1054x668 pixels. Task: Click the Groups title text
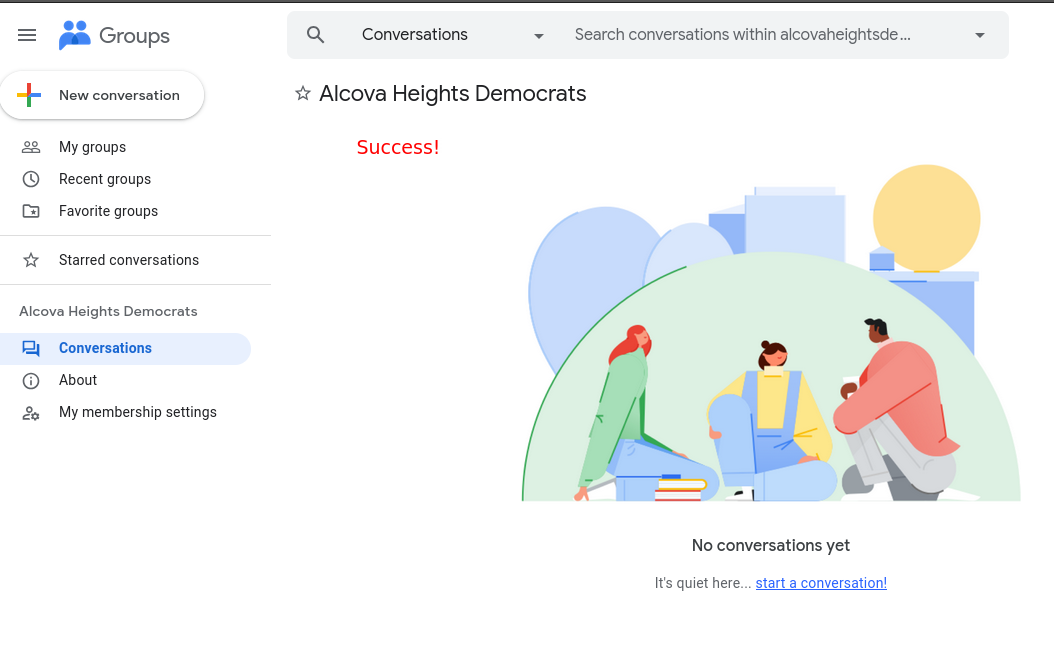point(134,36)
